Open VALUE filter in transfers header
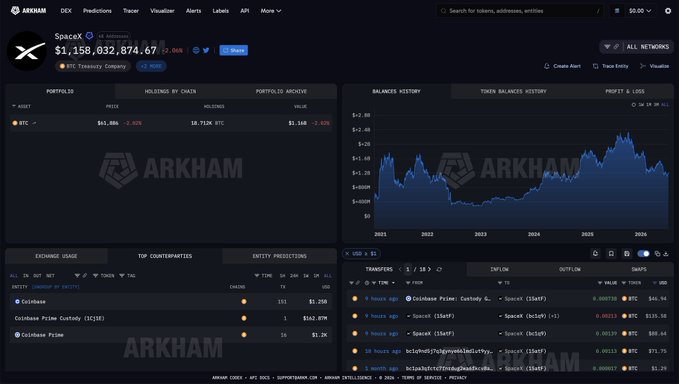This screenshot has width=679, height=384. (607, 283)
